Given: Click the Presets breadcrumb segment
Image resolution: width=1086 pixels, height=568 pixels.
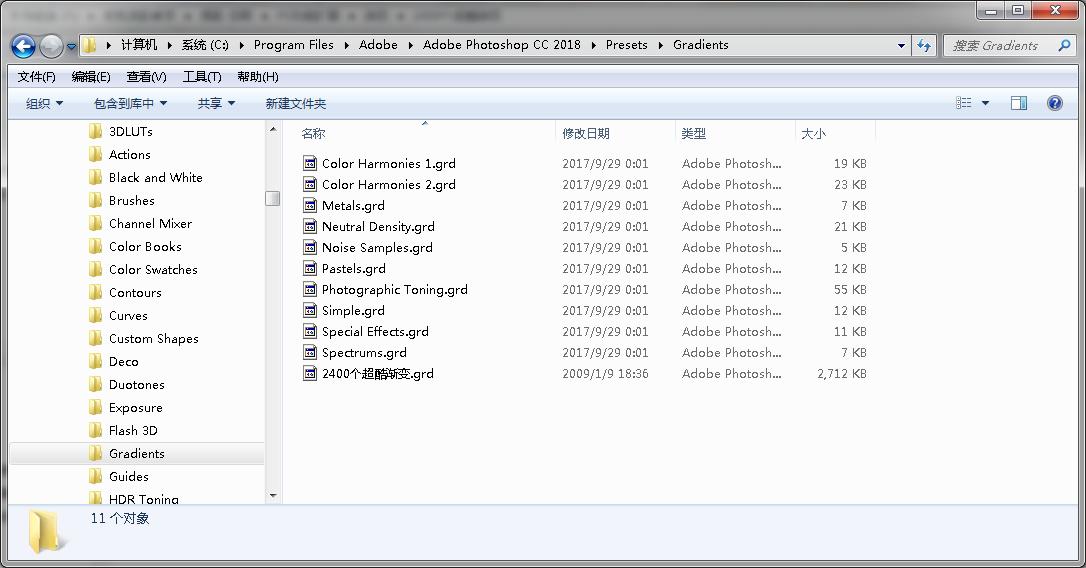Looking at the screenshot, I should coord(626,45).
